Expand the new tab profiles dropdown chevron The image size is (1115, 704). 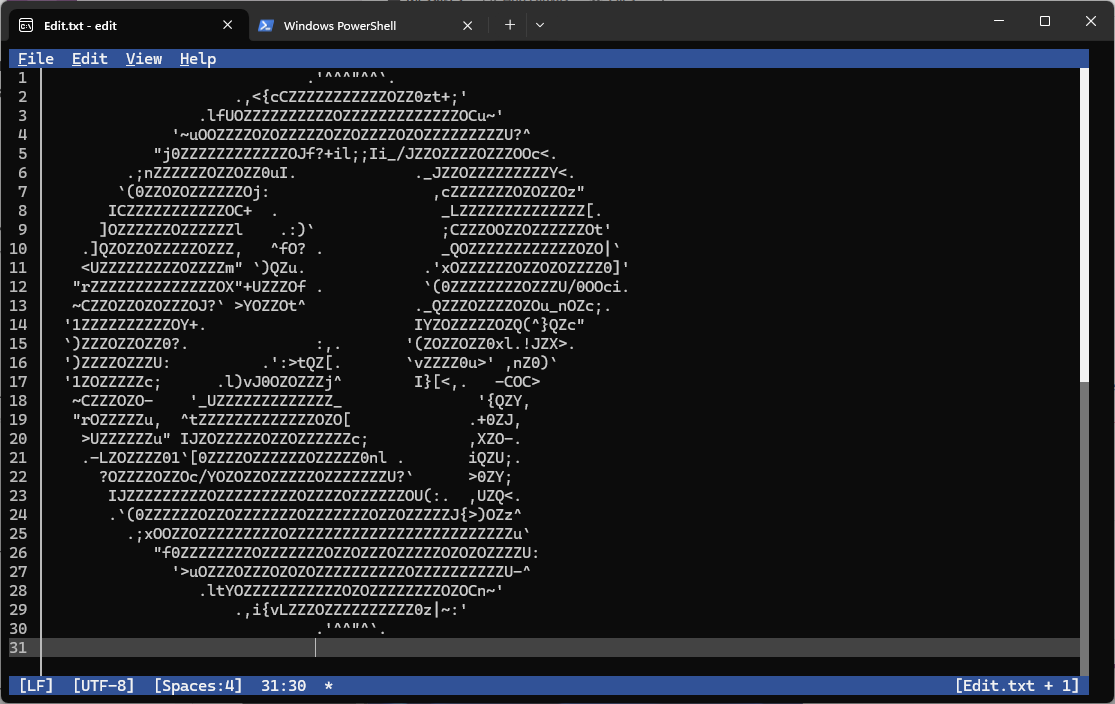click(x=540, y=25)
